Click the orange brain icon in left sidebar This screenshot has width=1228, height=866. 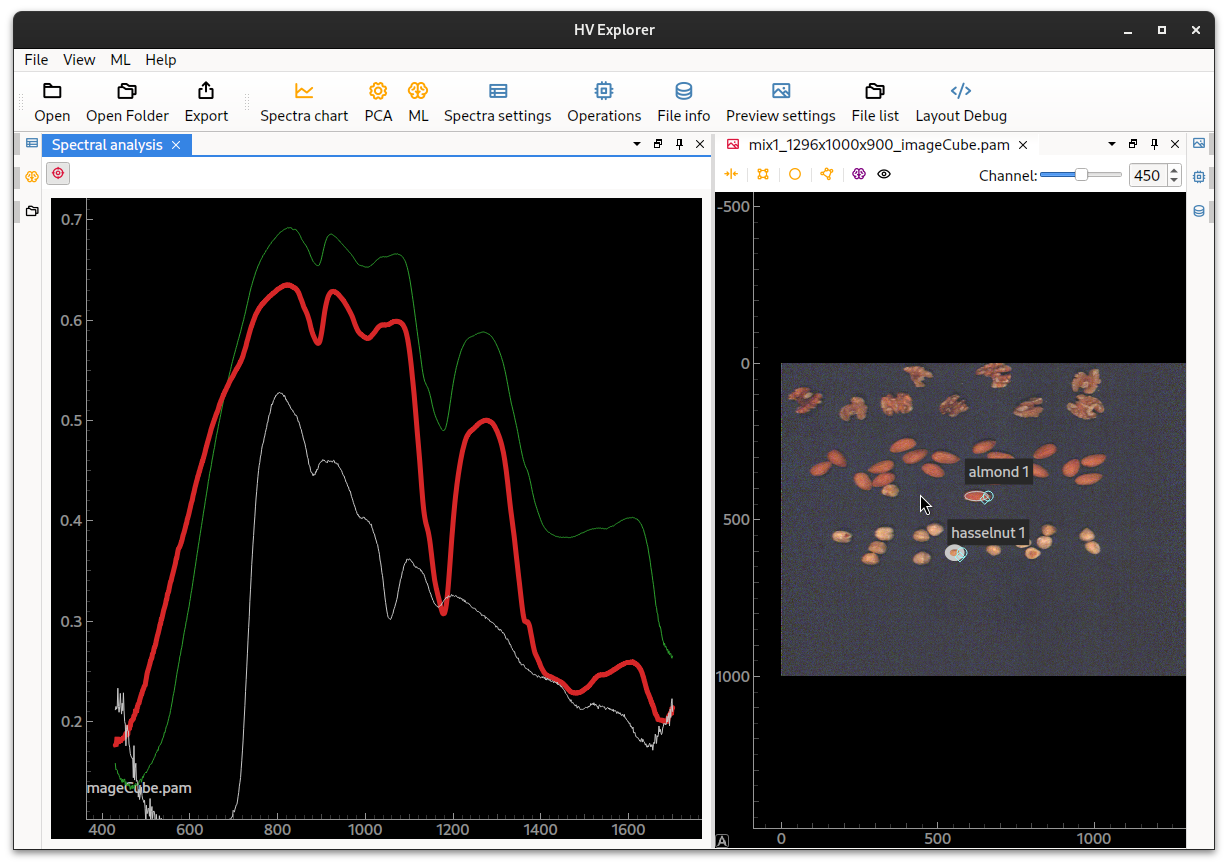tap(32, 177)
